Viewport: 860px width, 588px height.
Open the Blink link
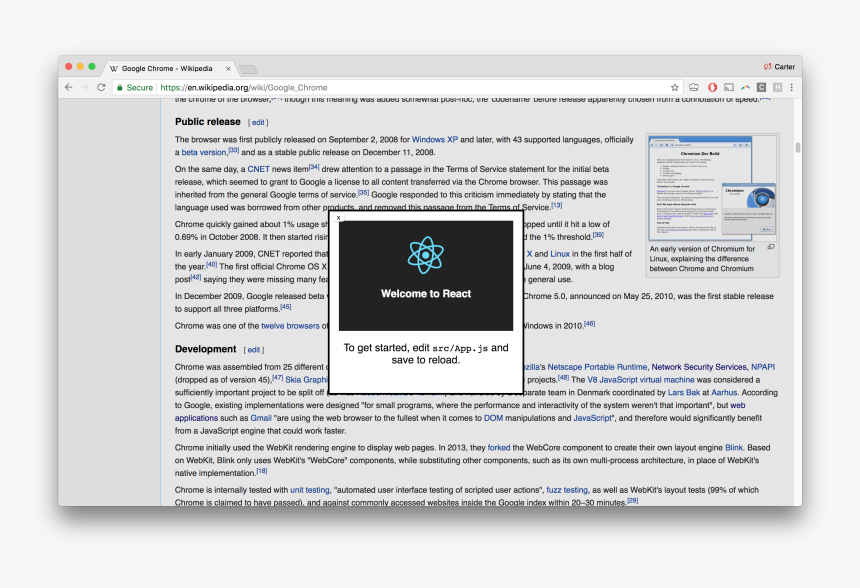tap(734, 448)
